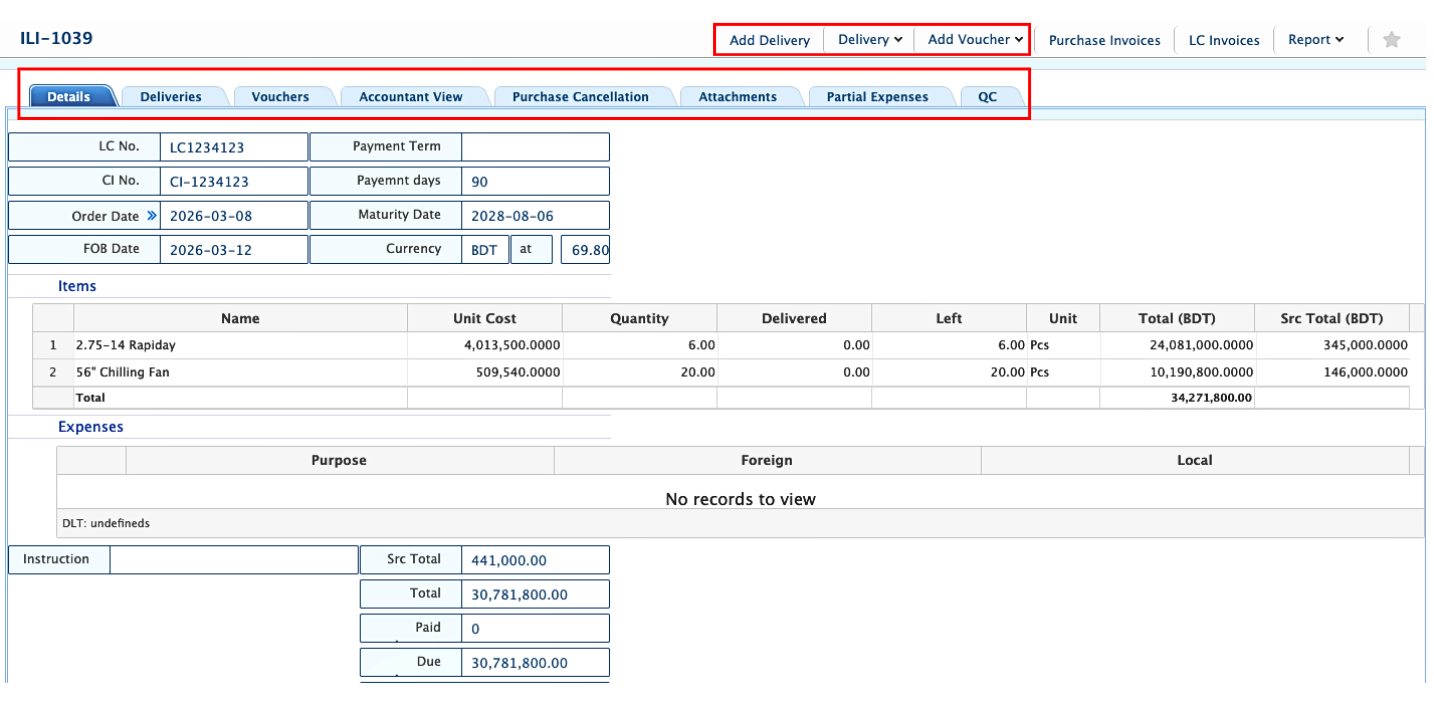Click the Order Date double-arrow icon
The height and width of the screenshot is (705, 1434).
coord(152,216)
